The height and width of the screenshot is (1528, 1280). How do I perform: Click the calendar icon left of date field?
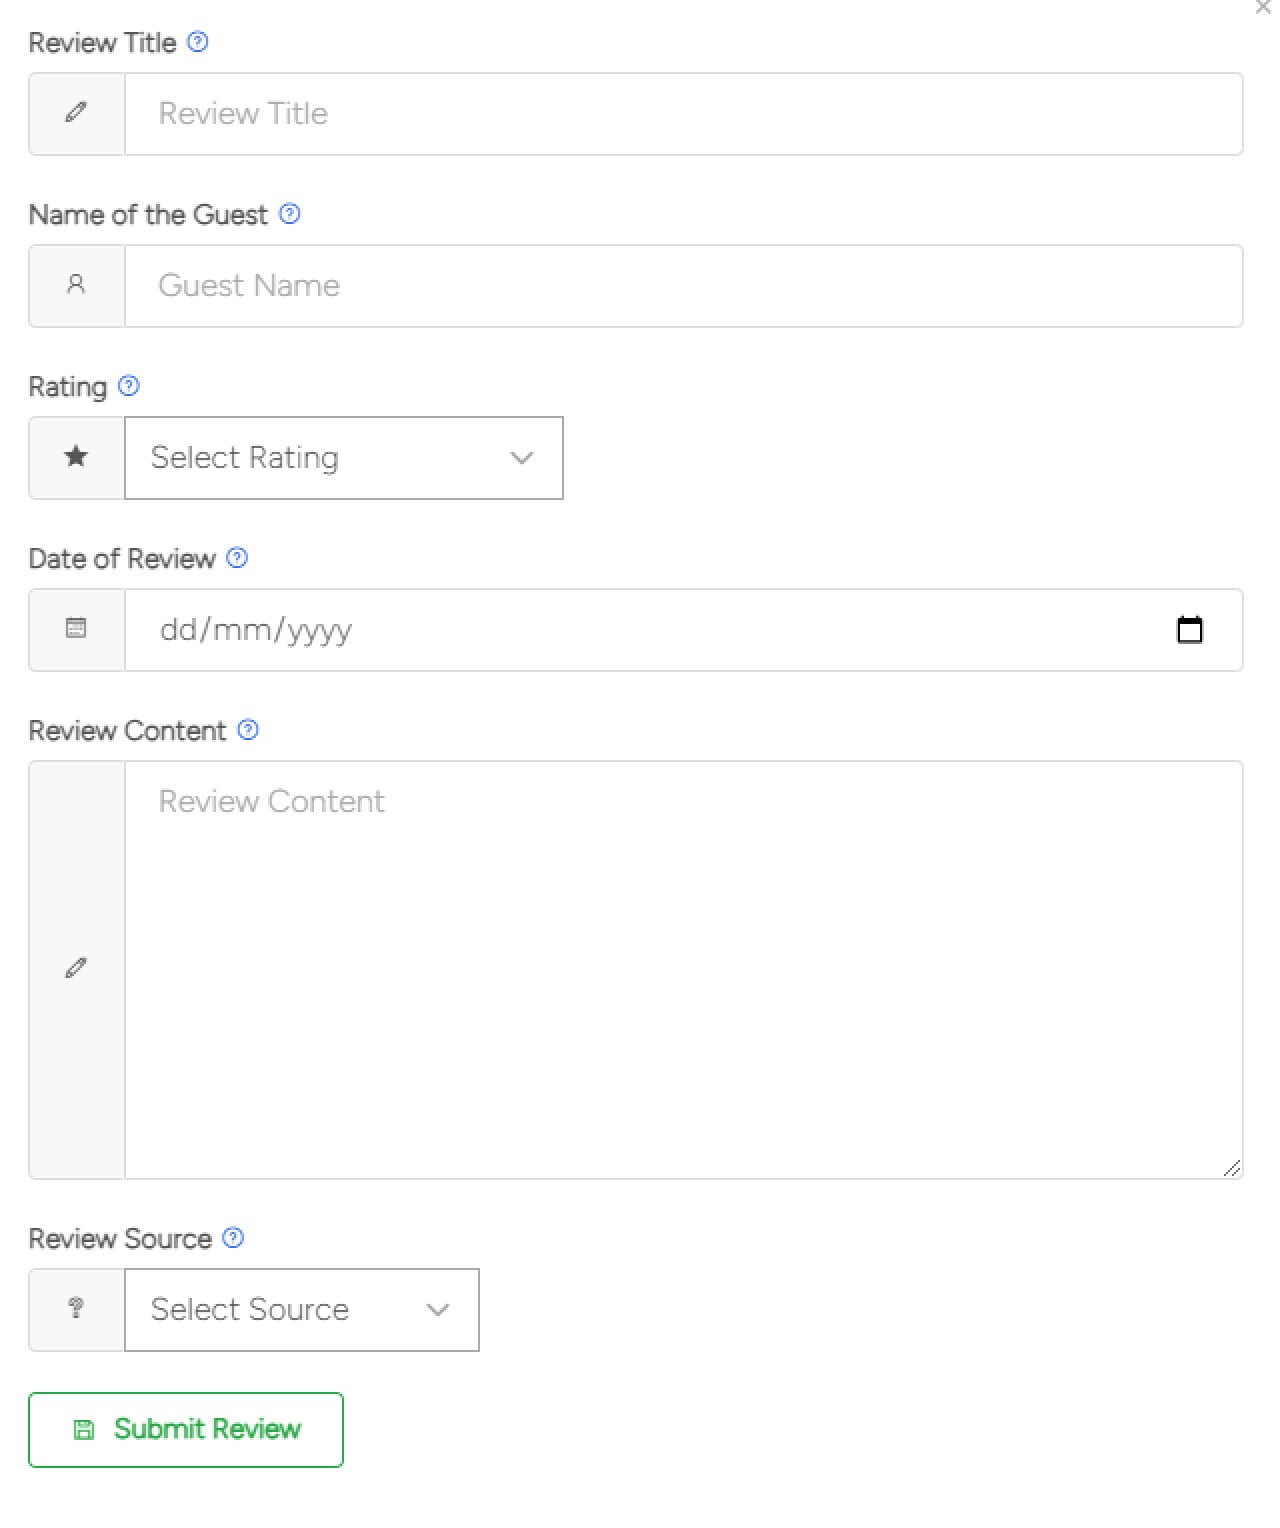[x=76, y=629]
